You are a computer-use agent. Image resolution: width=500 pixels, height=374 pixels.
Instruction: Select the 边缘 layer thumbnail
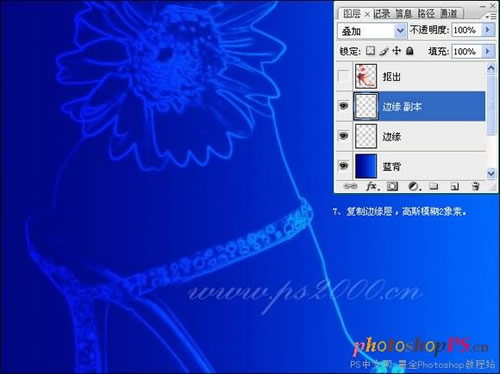click(366, 136)
